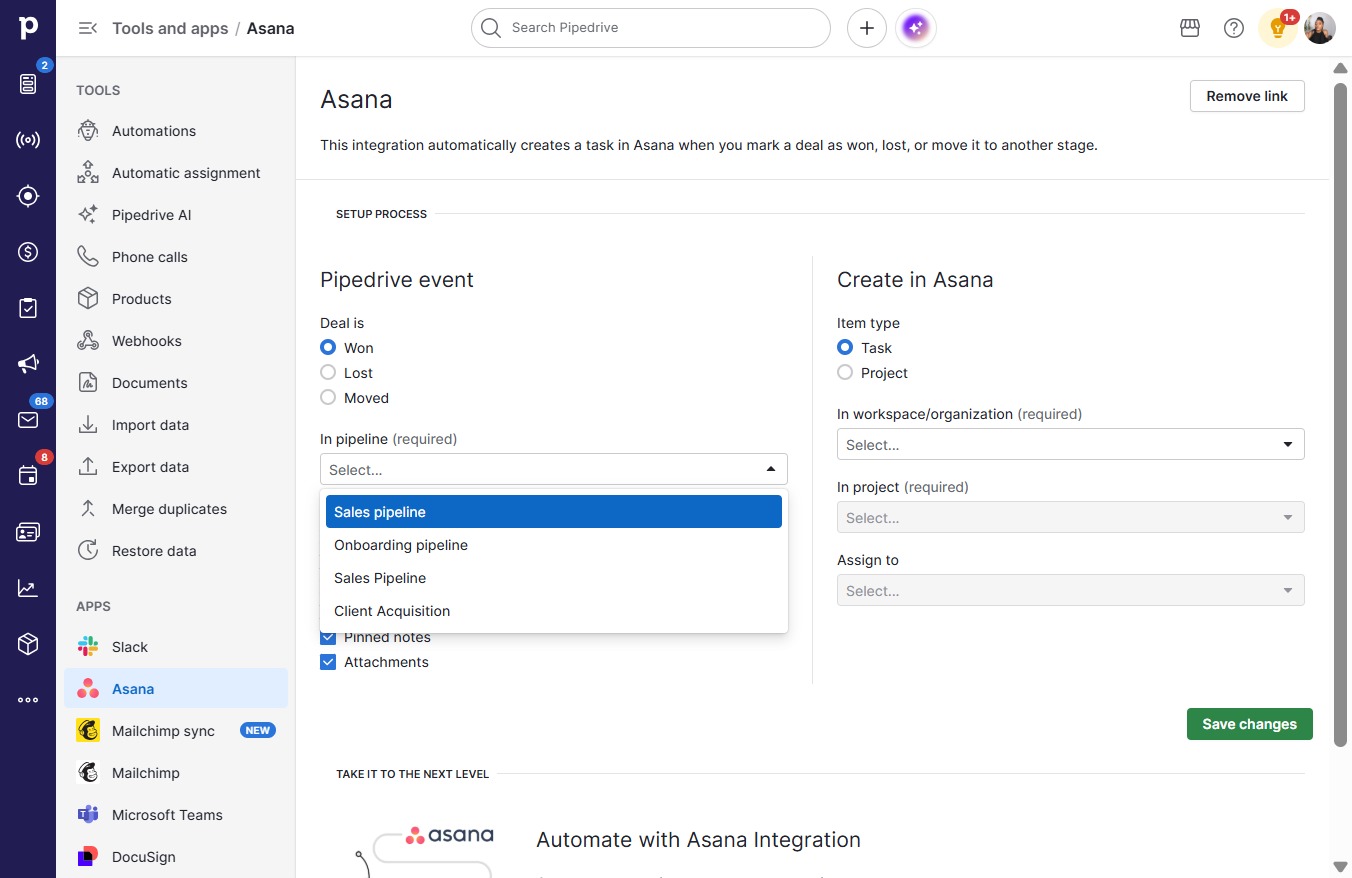Click the Save changes button
Image resolution: width=1352 pixels, height=878 pixels.
[x=1250, y=724]
